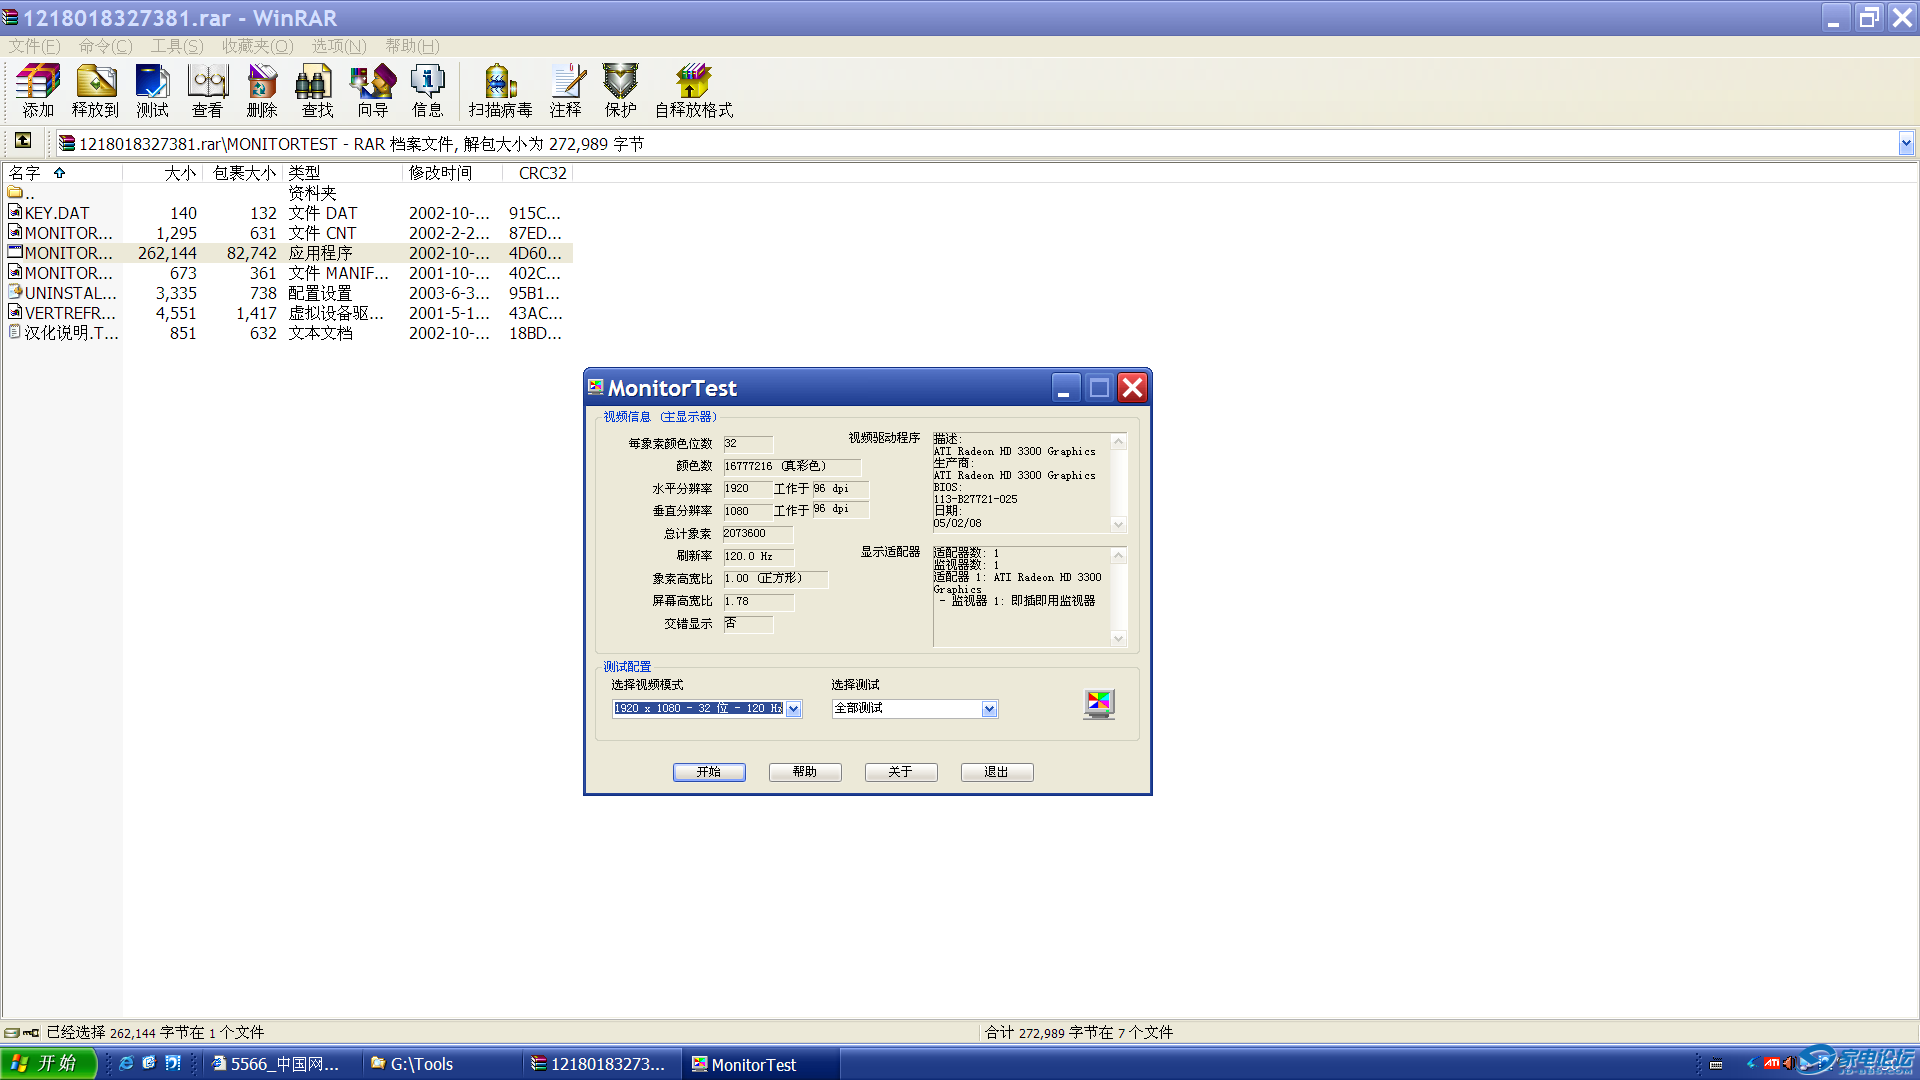Click the 释放到 (Extract To) toolbar icon
Screen dimensions: 1920x1080
click(95, 90)
